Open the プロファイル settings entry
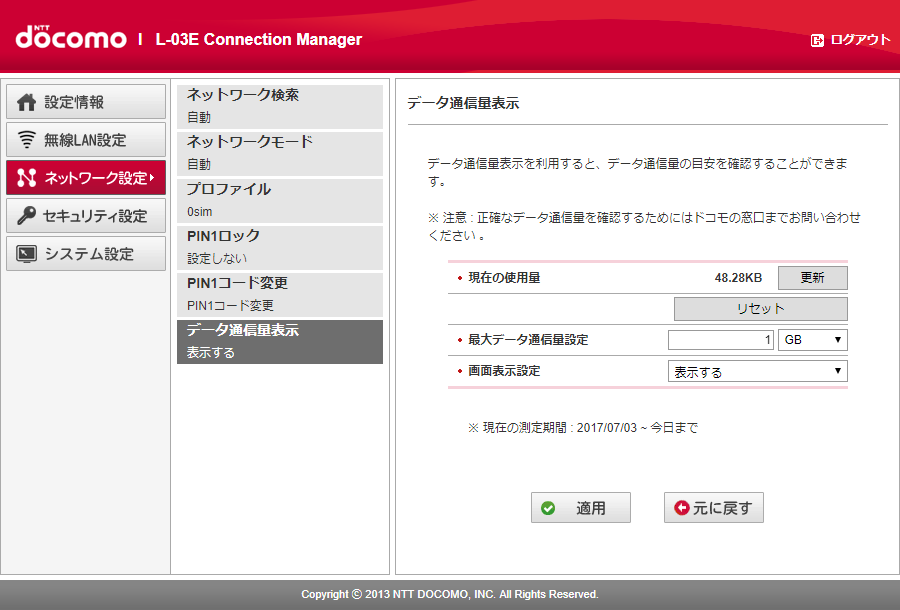This screenshot has width=900, height=610. (x=280, y=200)
